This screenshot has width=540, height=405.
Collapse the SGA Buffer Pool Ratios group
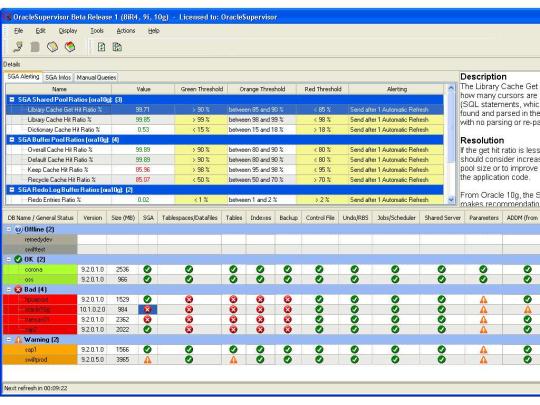point(12,139)
